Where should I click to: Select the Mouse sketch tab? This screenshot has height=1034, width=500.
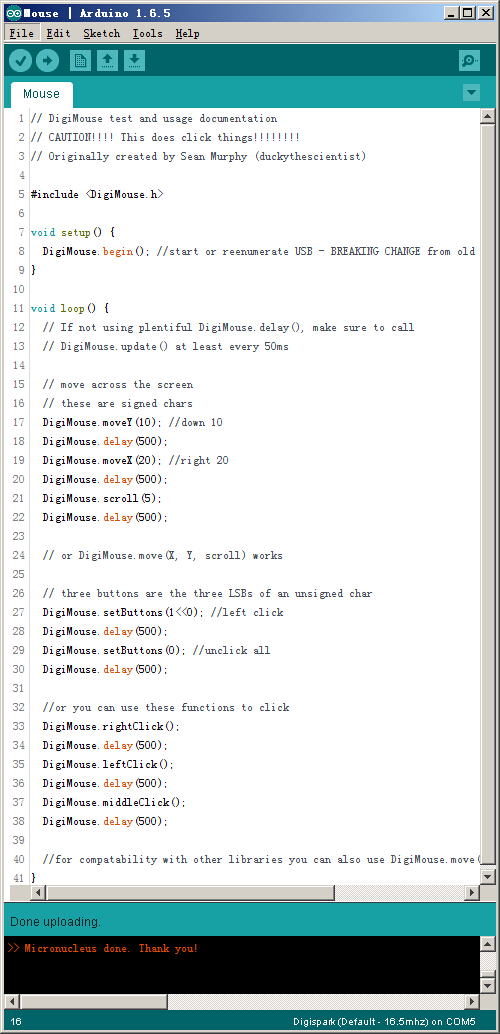click(42, 94)
